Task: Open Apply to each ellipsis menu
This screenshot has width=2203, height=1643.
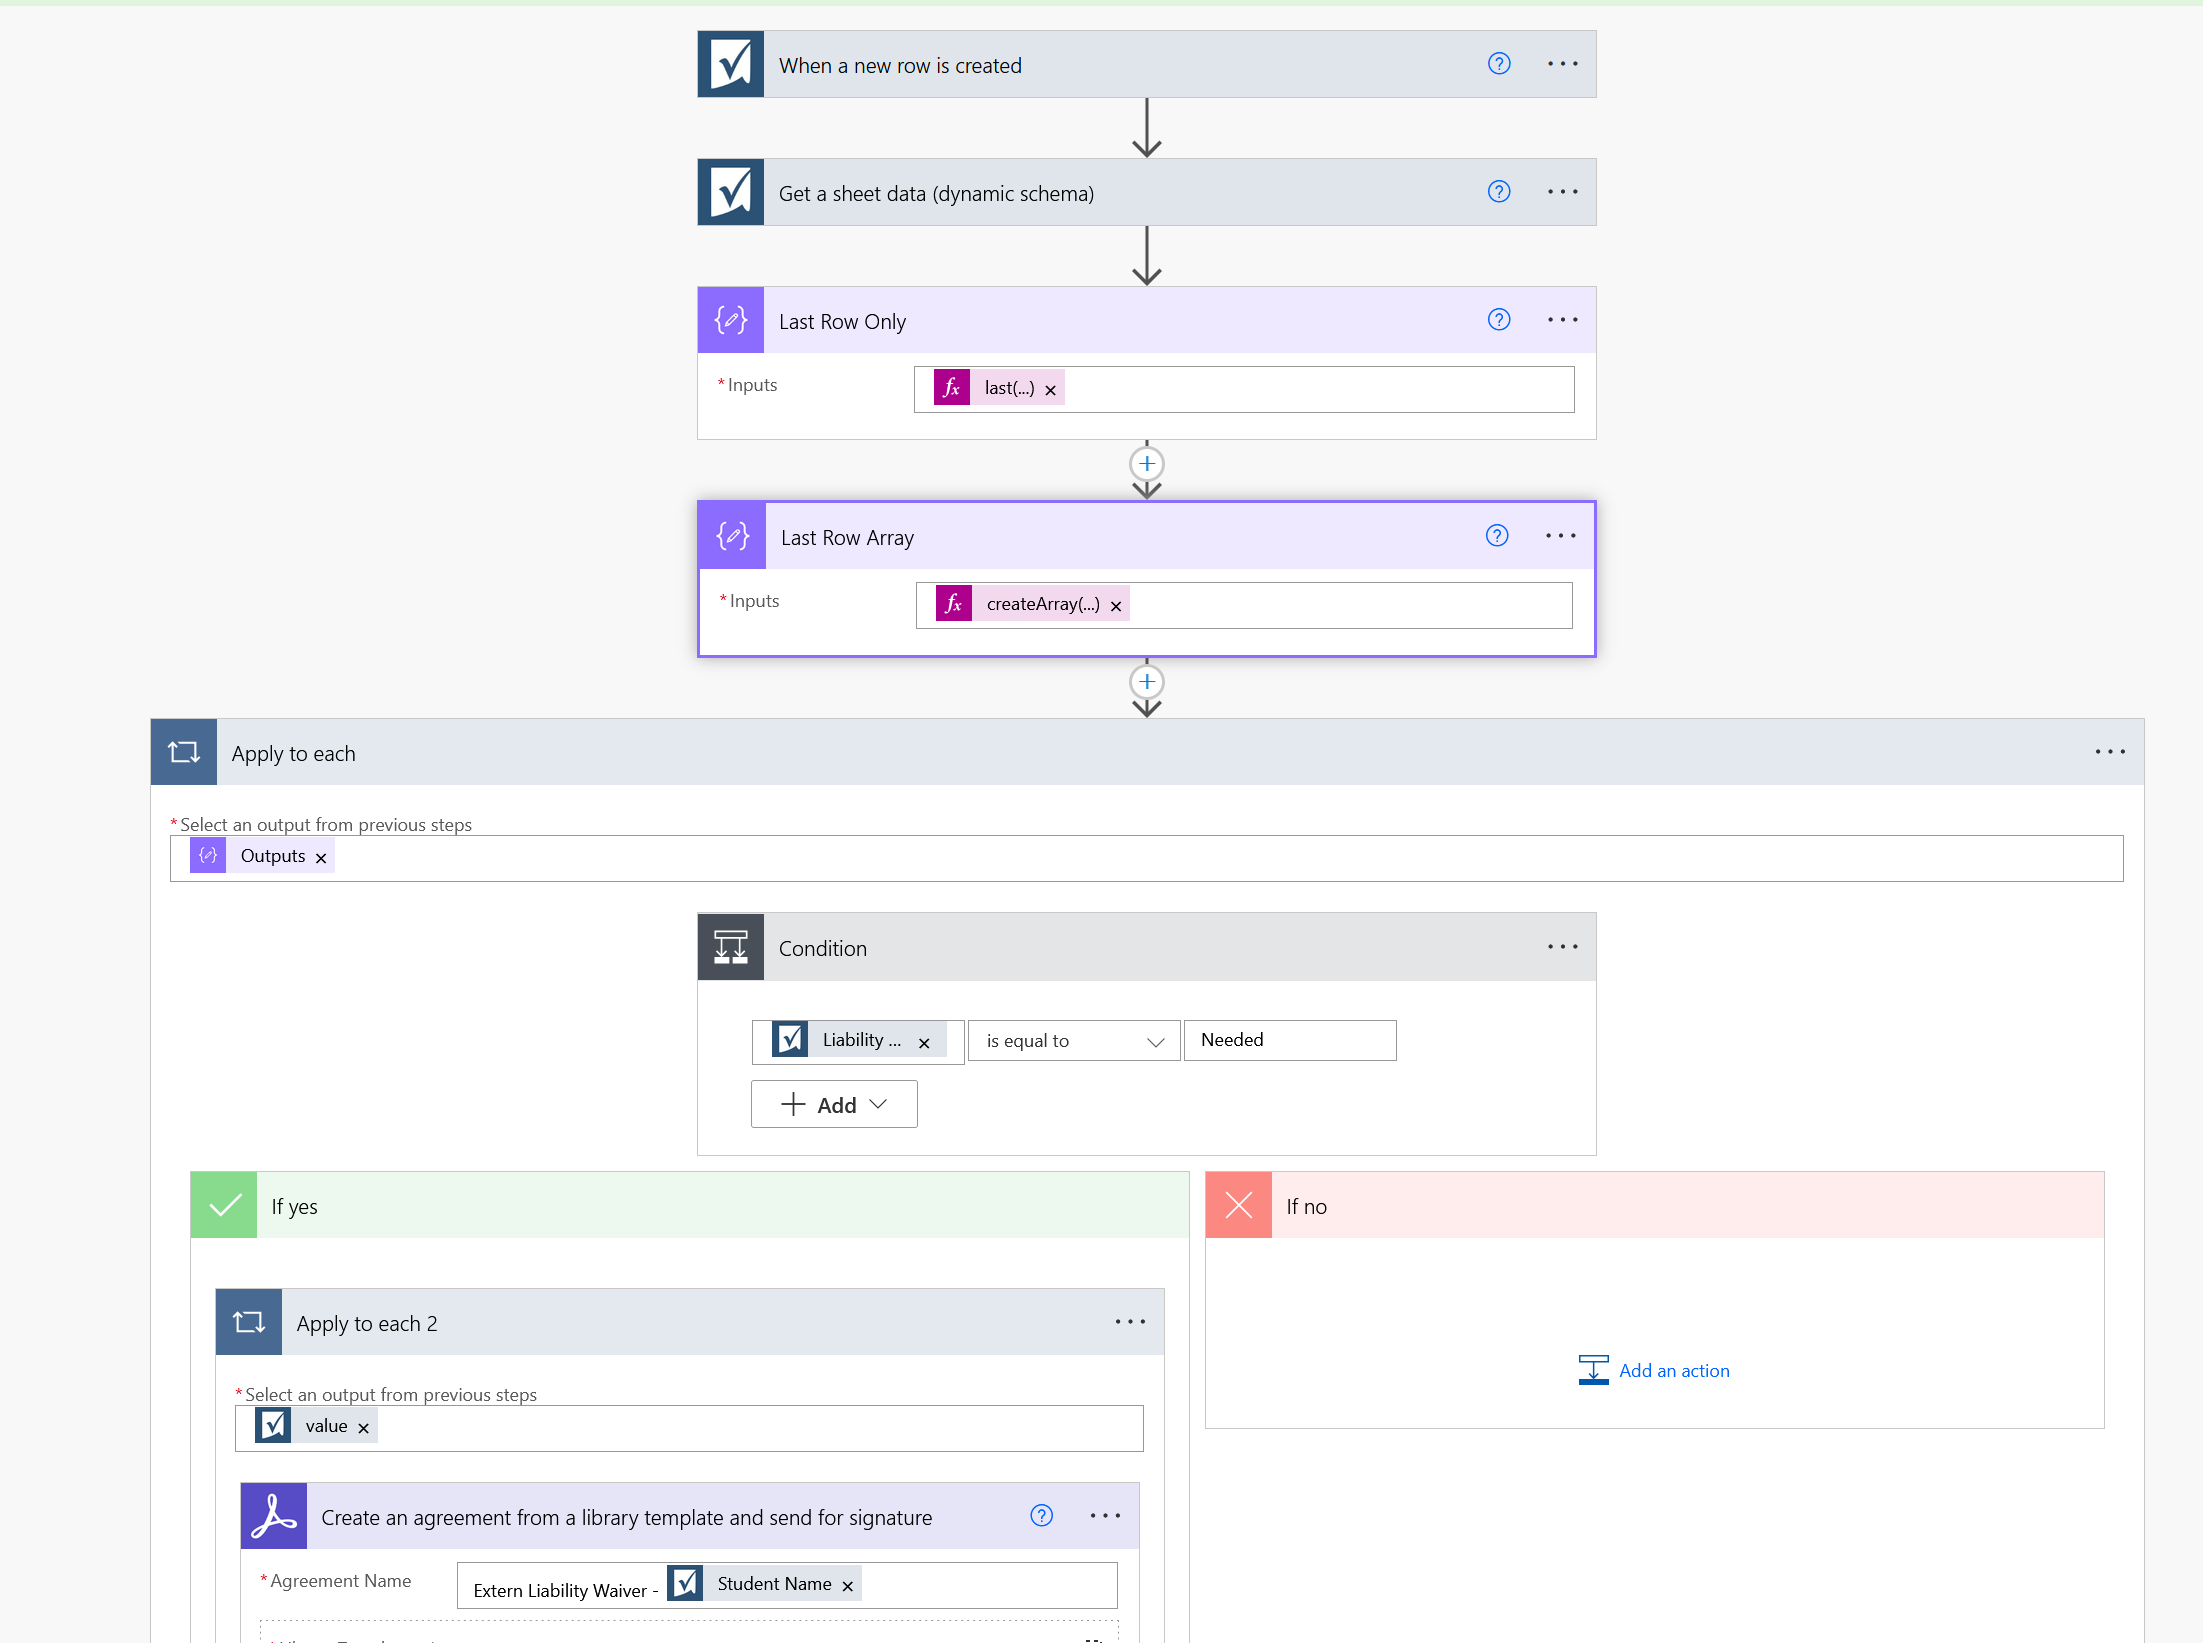Action: point(2110,752)
